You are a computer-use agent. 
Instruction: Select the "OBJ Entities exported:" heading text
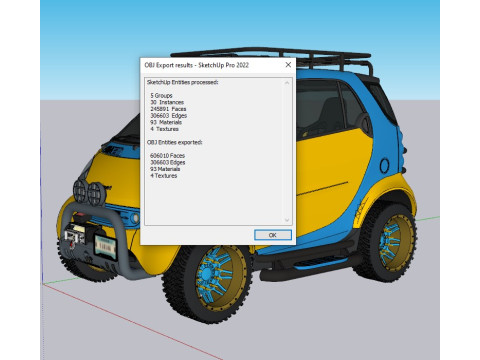174,142
